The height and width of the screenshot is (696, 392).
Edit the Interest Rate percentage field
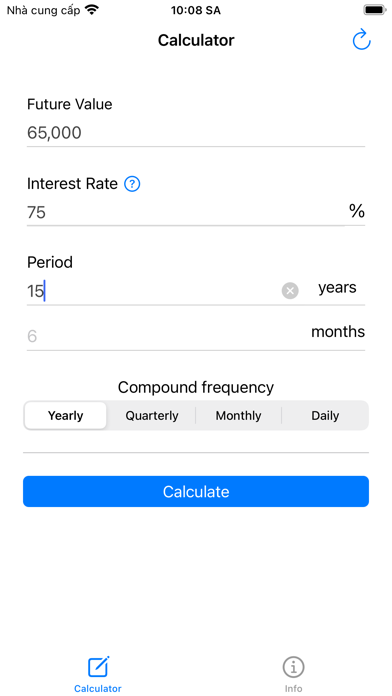[x=186, y=212]
